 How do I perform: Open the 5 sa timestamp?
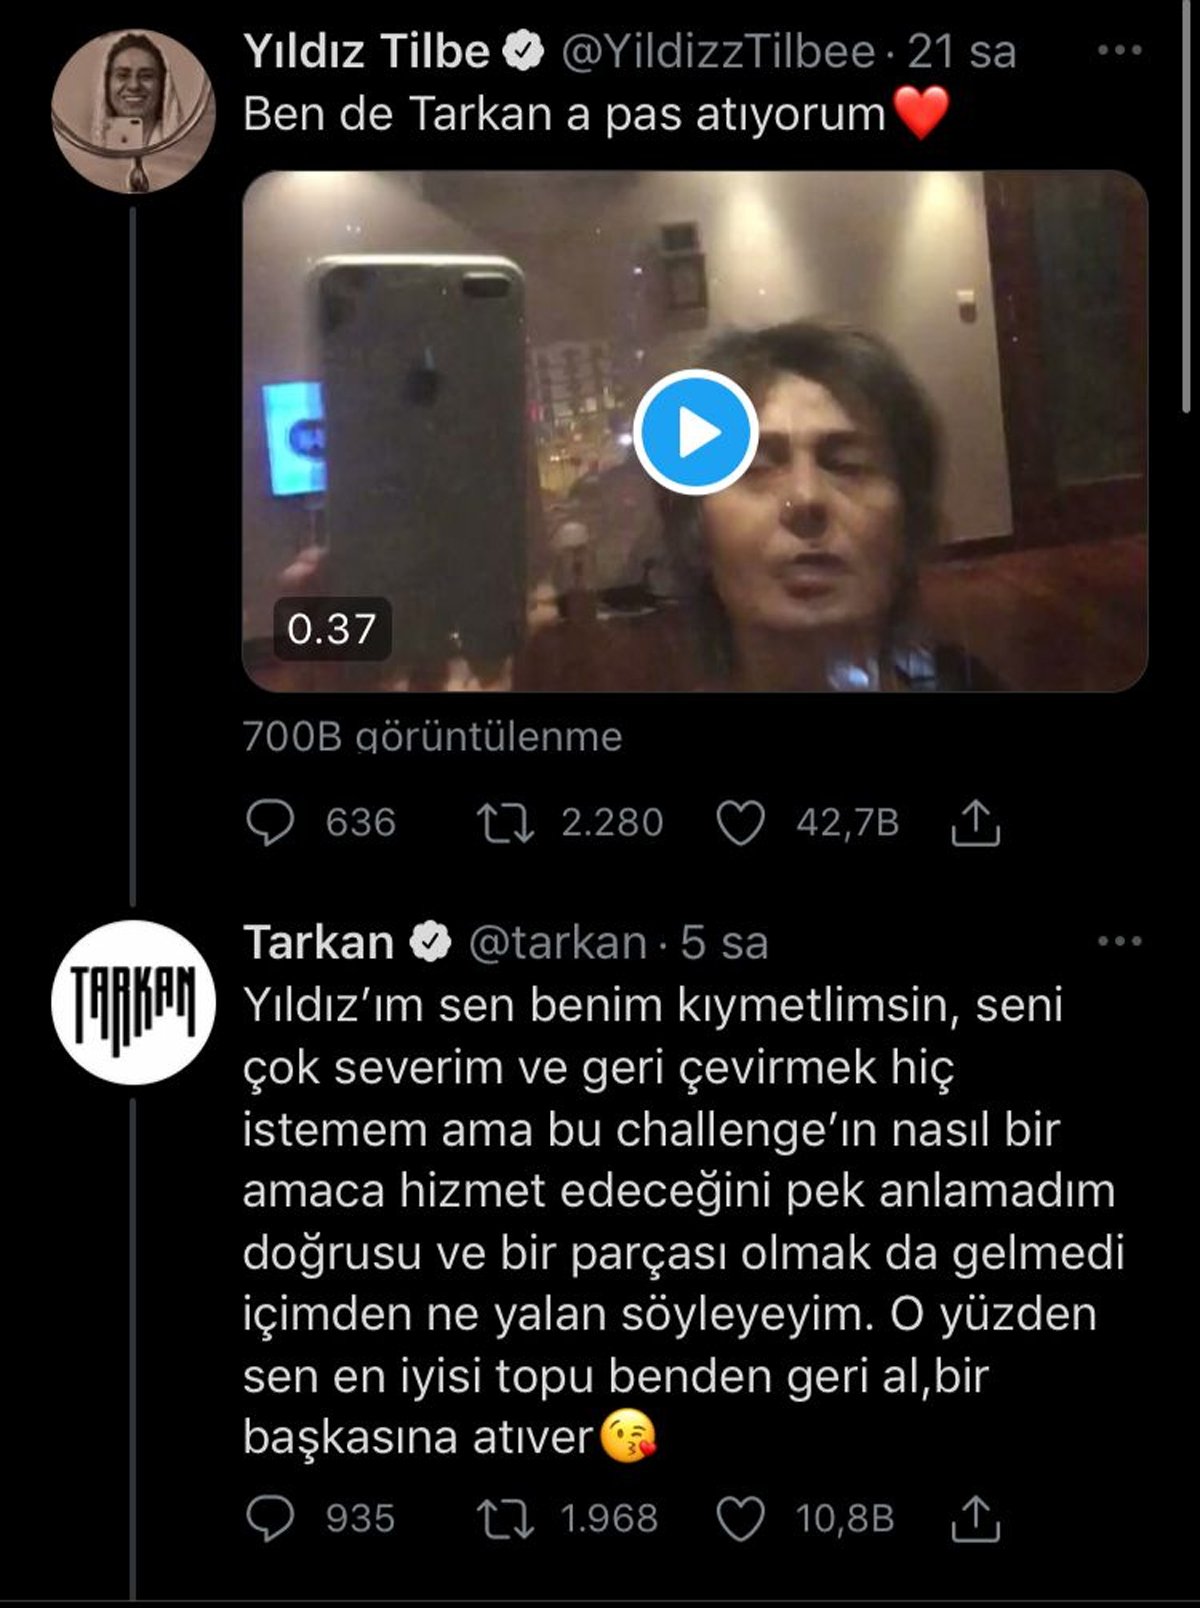tap(725, 942)
